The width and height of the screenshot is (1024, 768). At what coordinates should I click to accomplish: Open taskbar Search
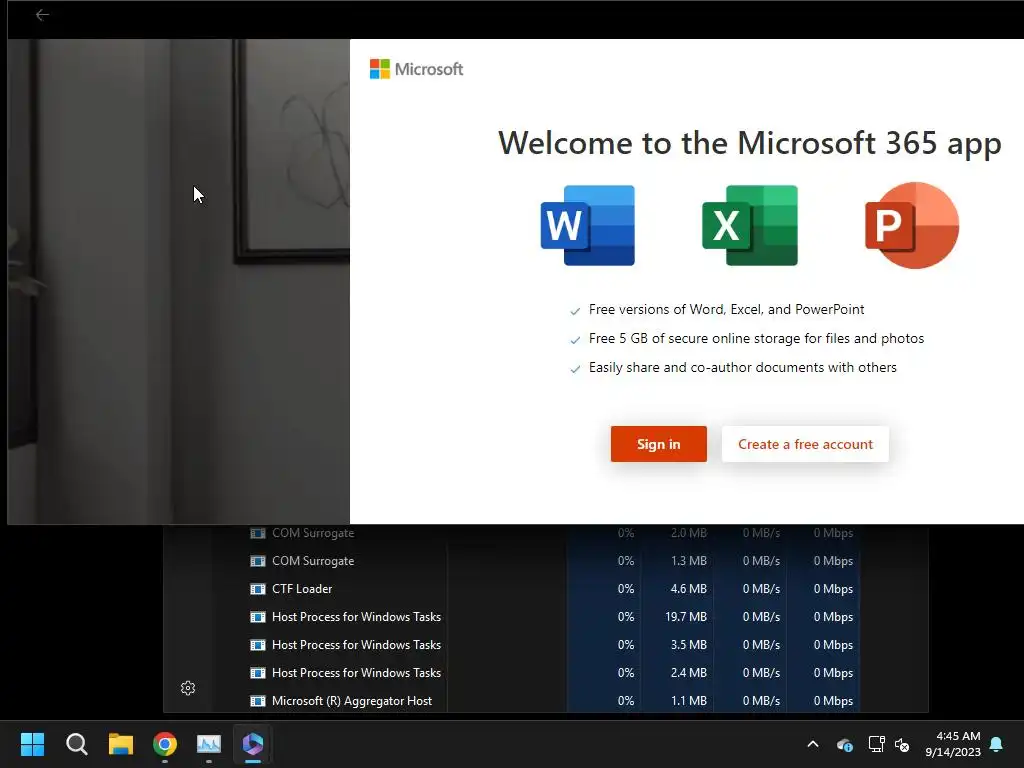pos(76,744)
